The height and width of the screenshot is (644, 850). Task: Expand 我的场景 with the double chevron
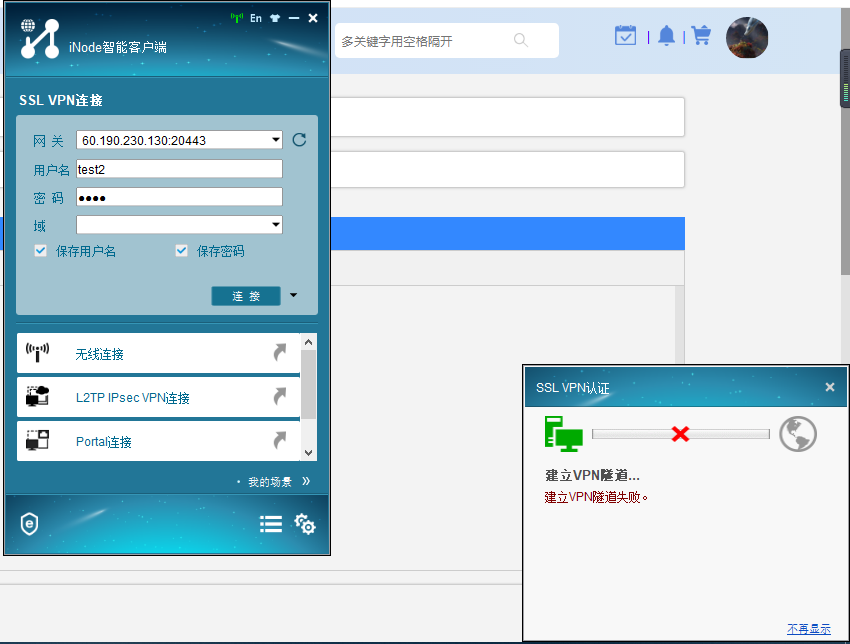[306, 481]
